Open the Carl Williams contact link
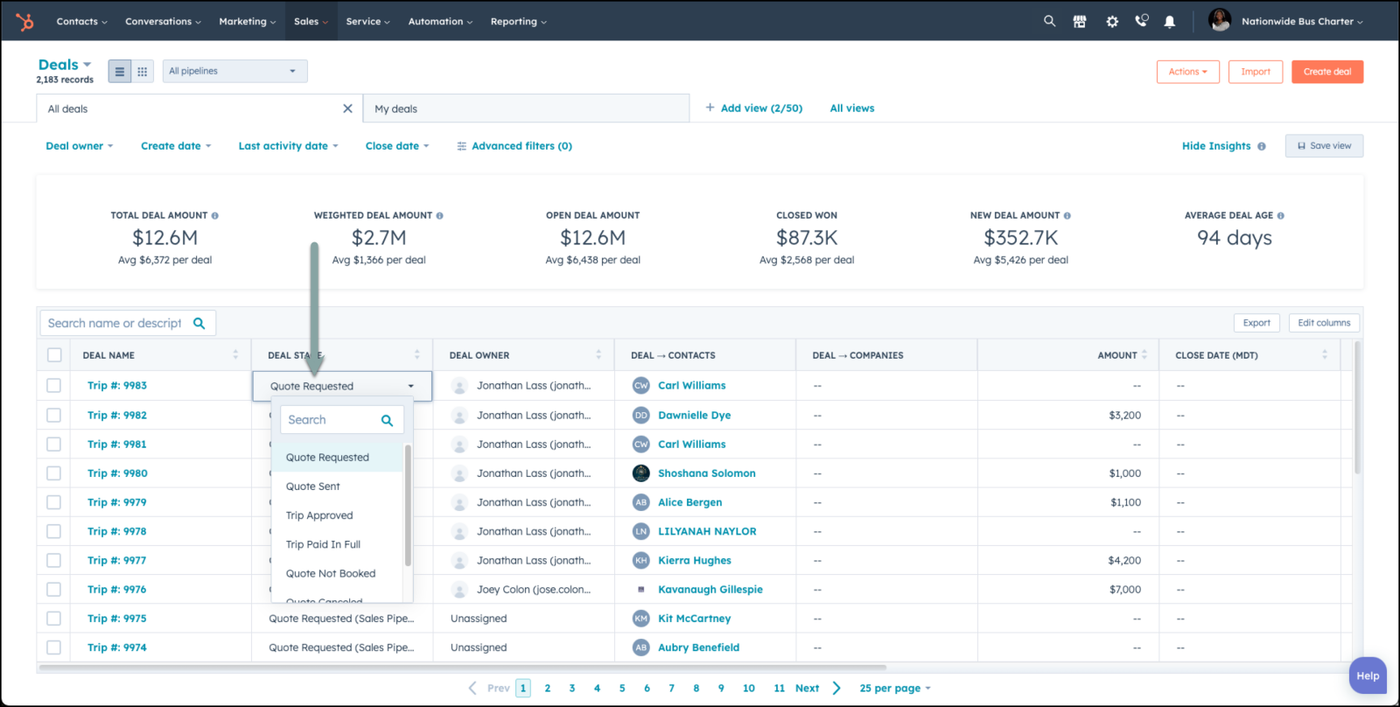The image size is (1400, 707). coord(691,385)
